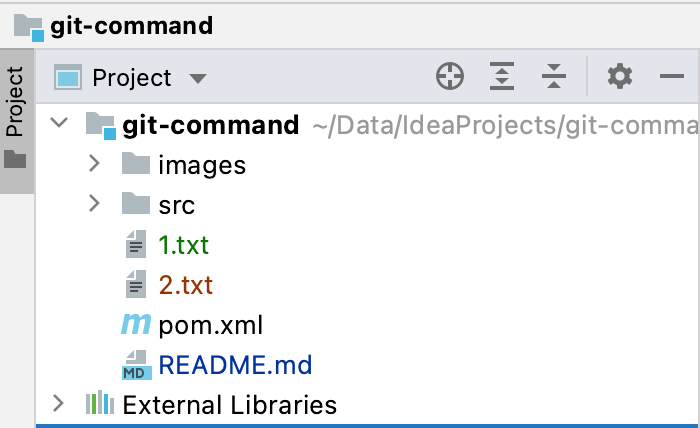
Task: Select the 2.txt file
Action: (x=185, y=285)
